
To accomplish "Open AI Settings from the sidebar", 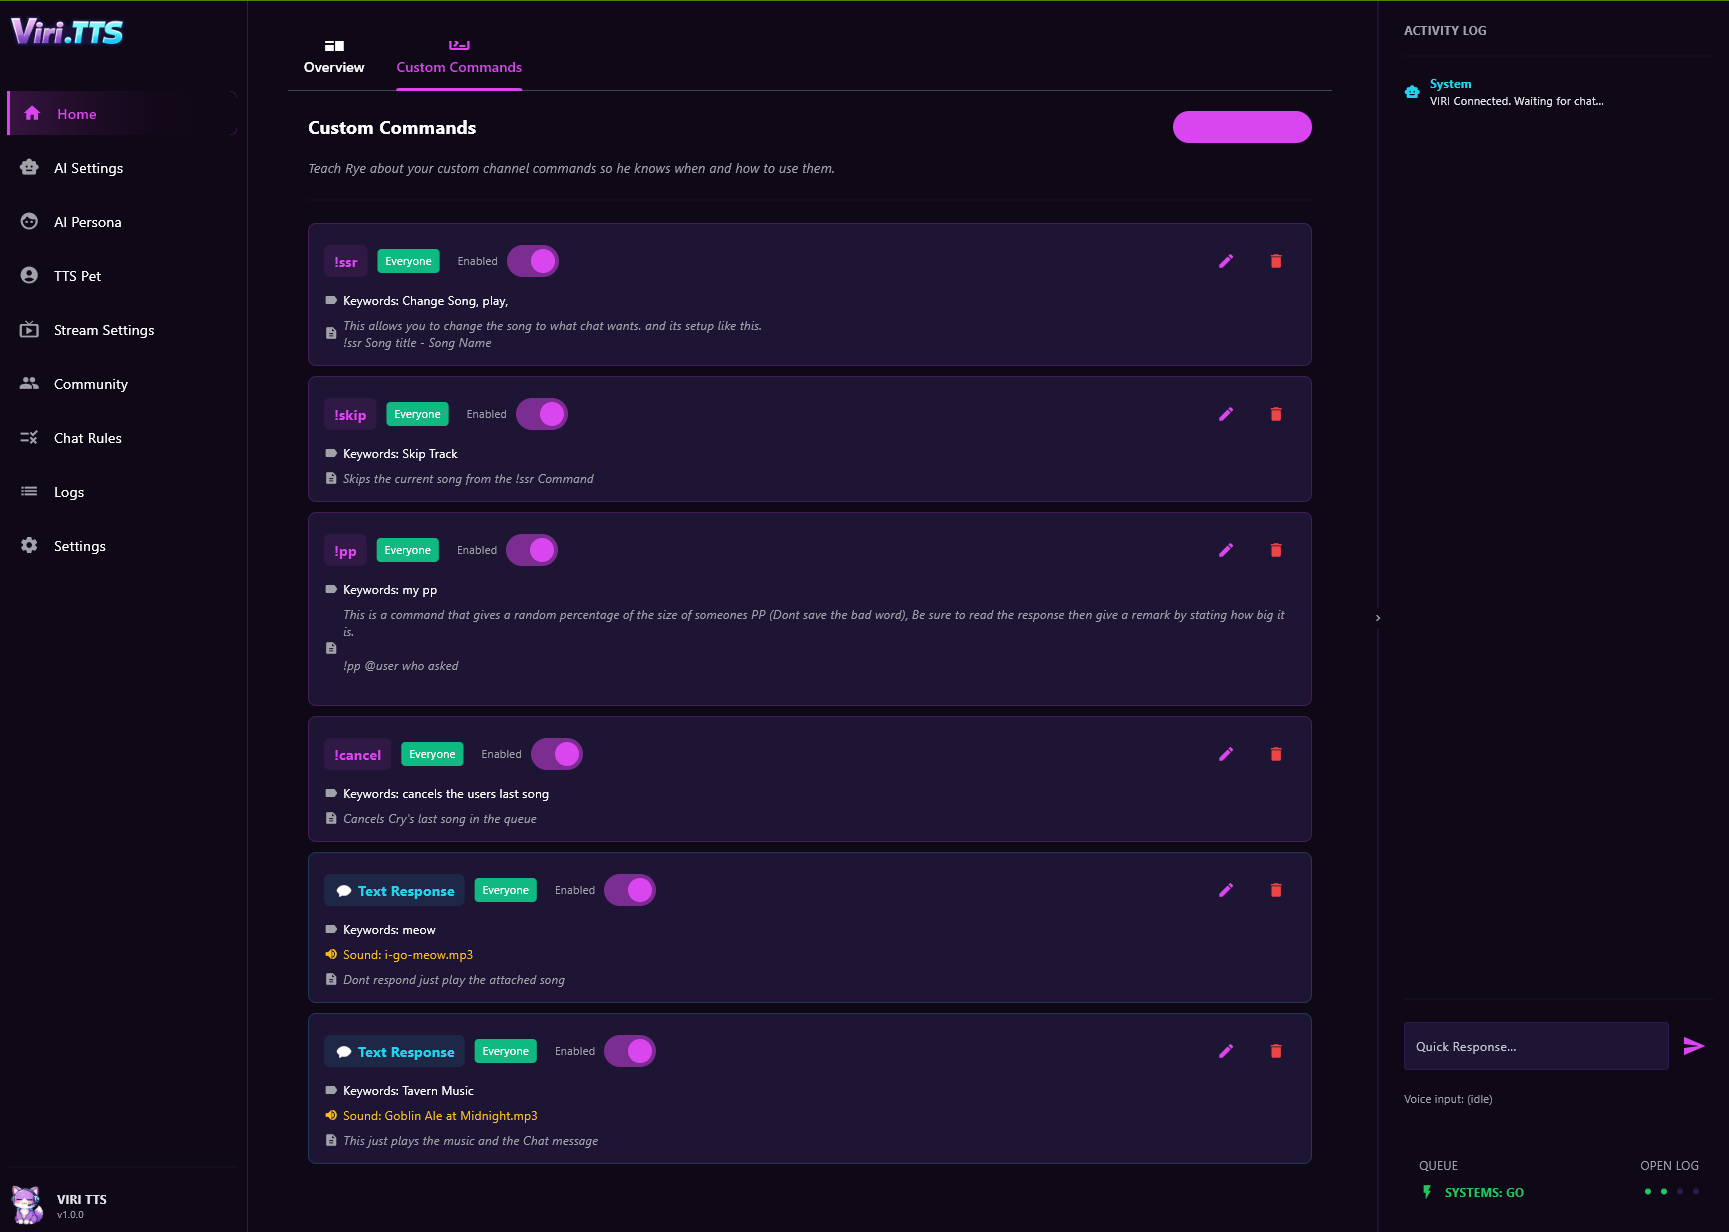I will (x=88, y=167).
